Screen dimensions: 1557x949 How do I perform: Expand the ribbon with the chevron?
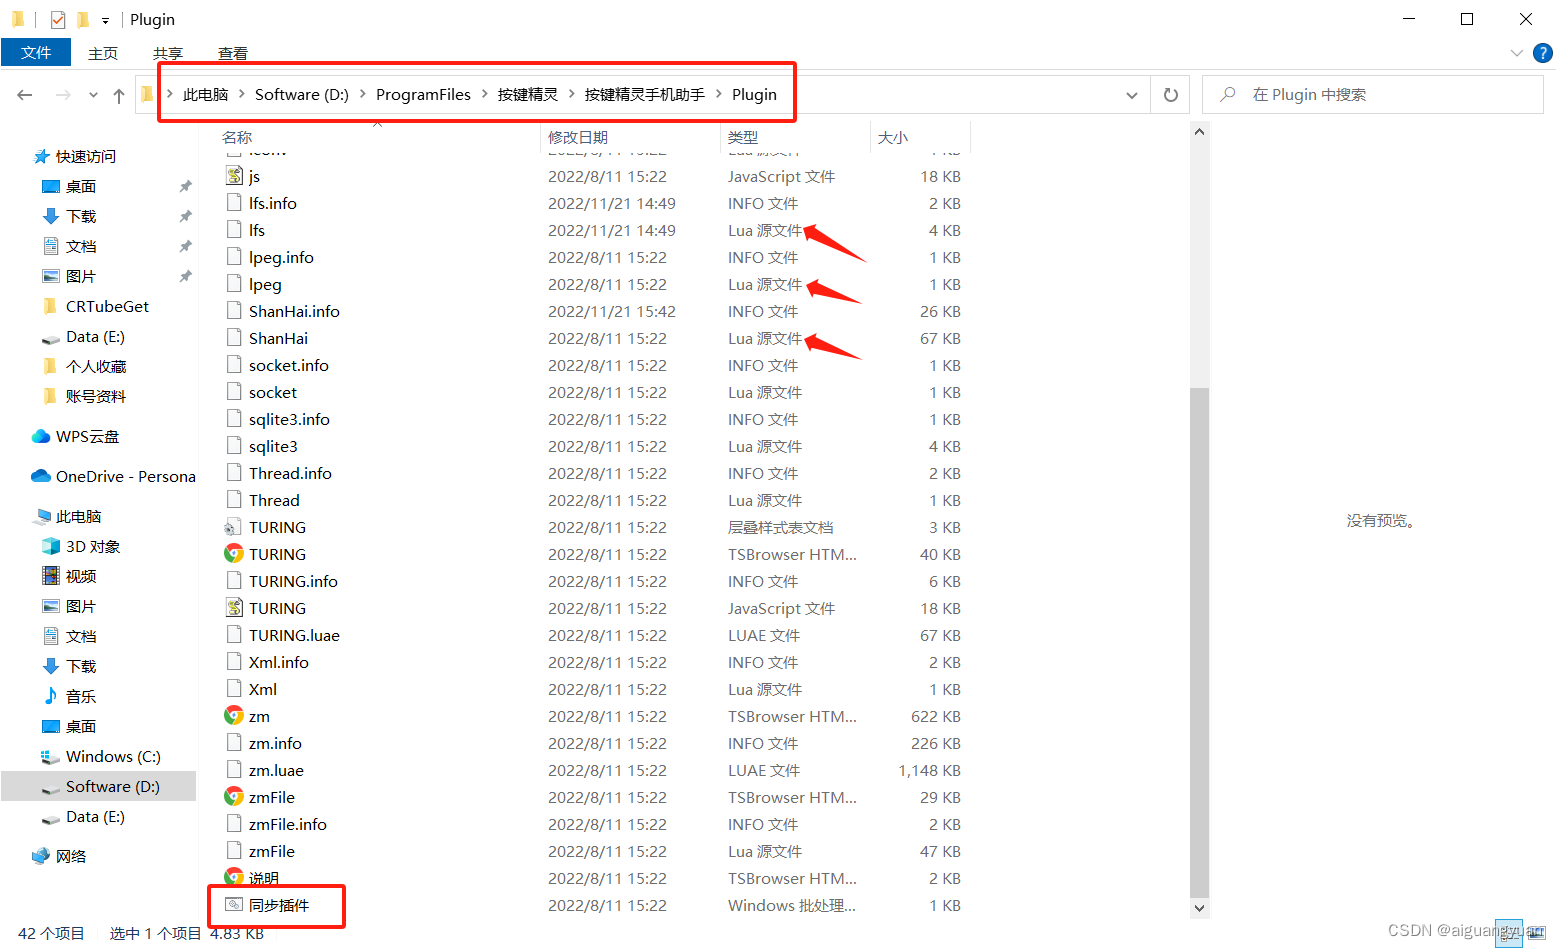coord(1517,53)
